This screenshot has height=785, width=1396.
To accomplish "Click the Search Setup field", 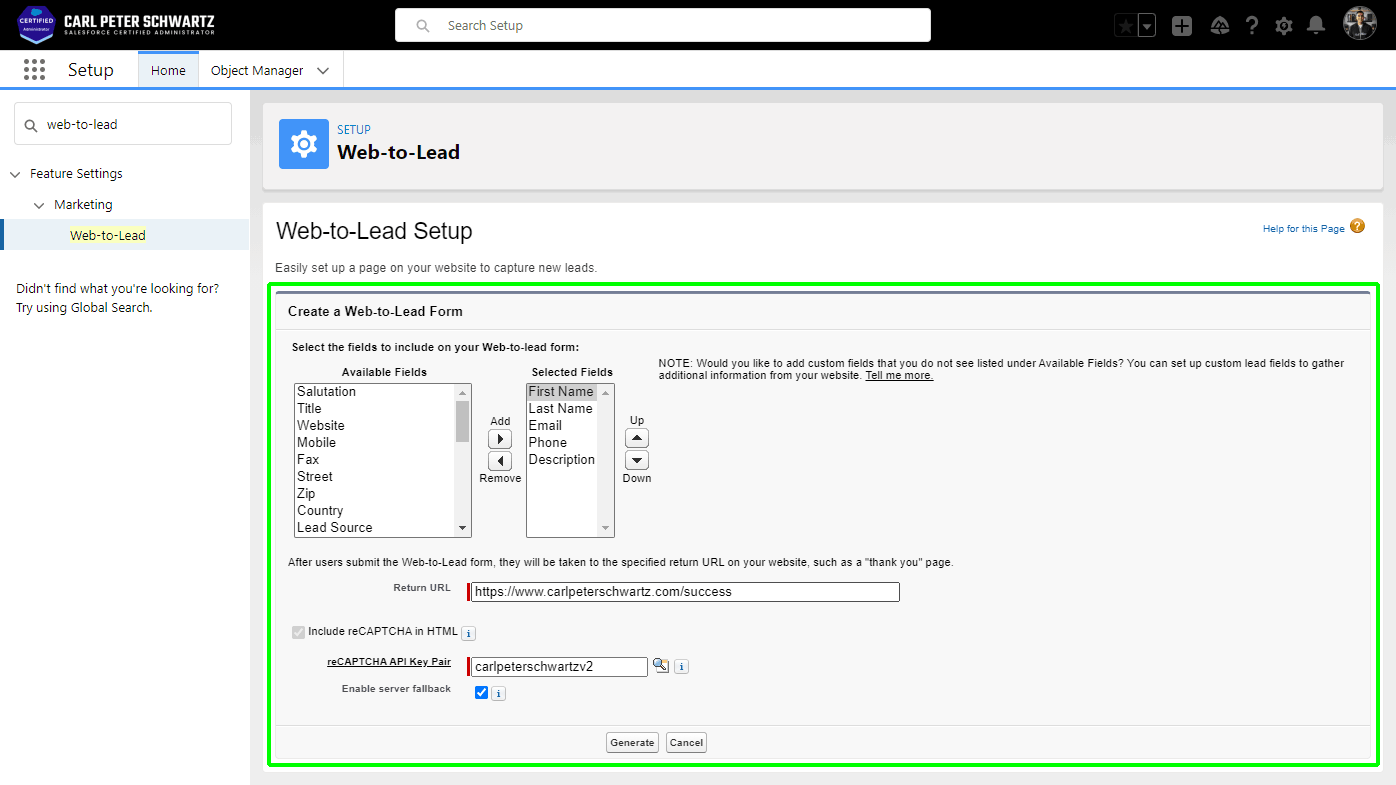I will click(663, 25).
